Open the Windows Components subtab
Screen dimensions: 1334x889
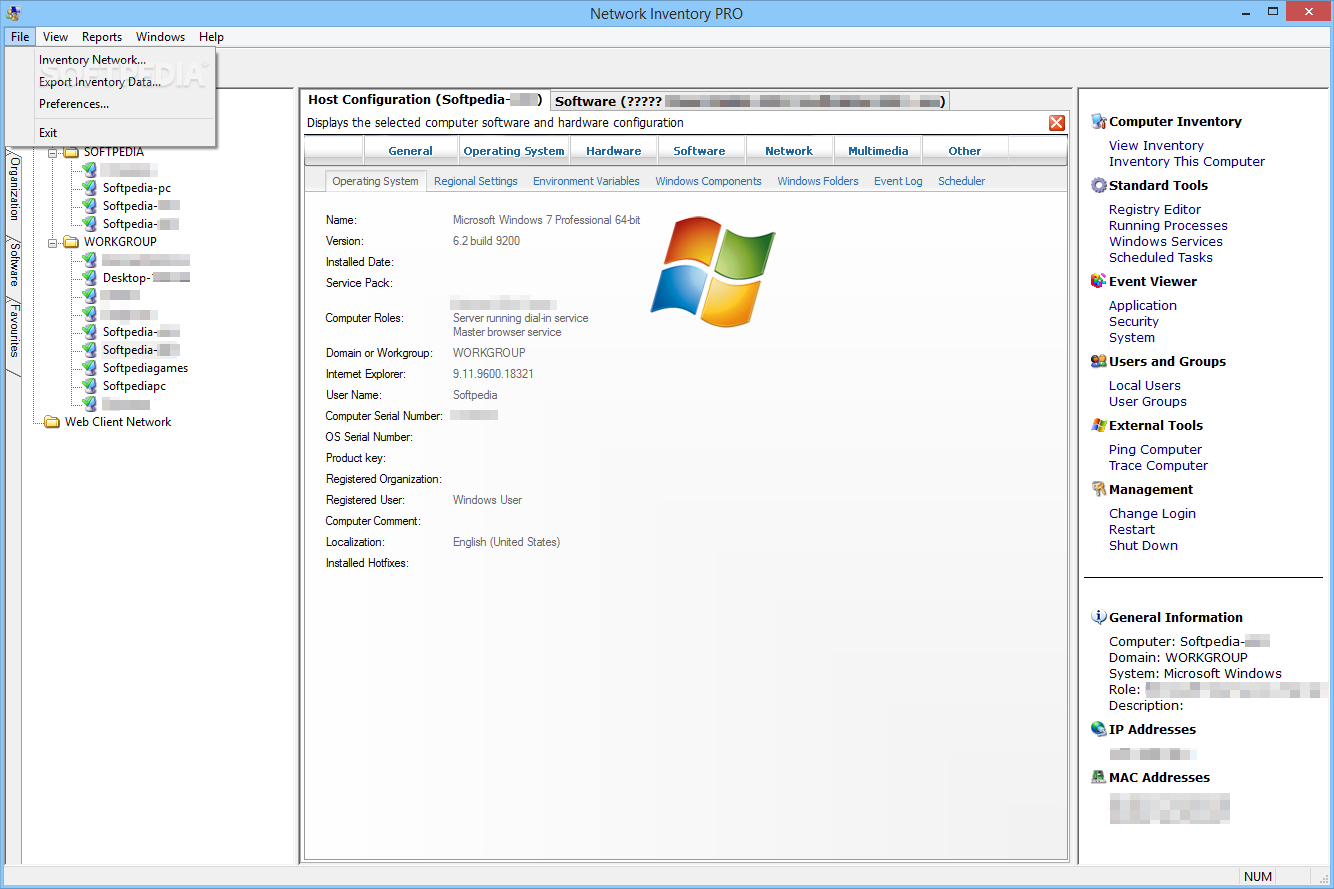coord(708,181)
